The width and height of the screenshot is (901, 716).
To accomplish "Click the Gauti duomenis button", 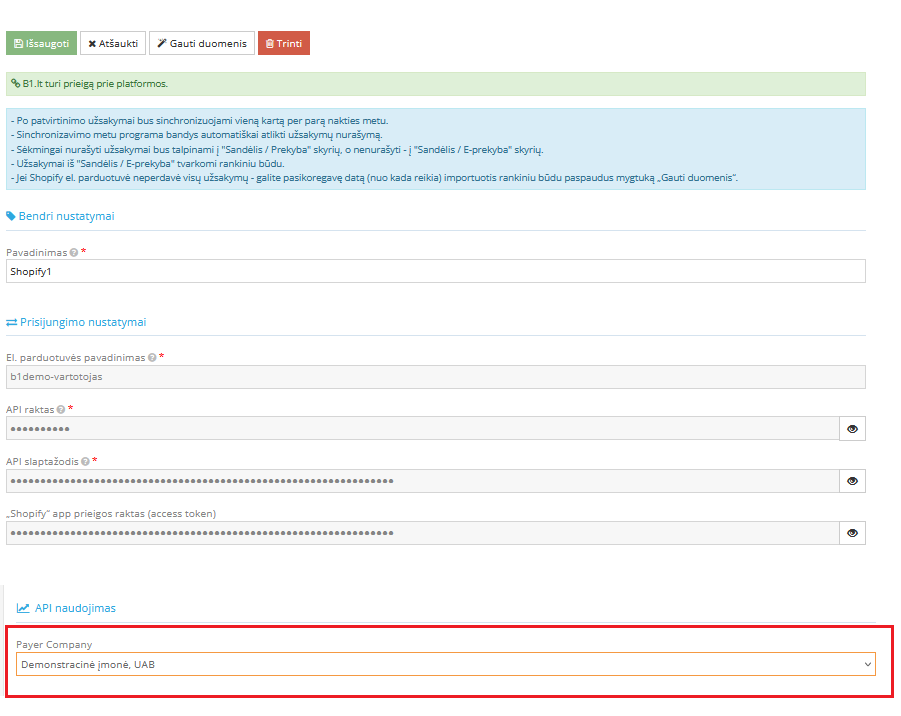I will tap(201, 43).
